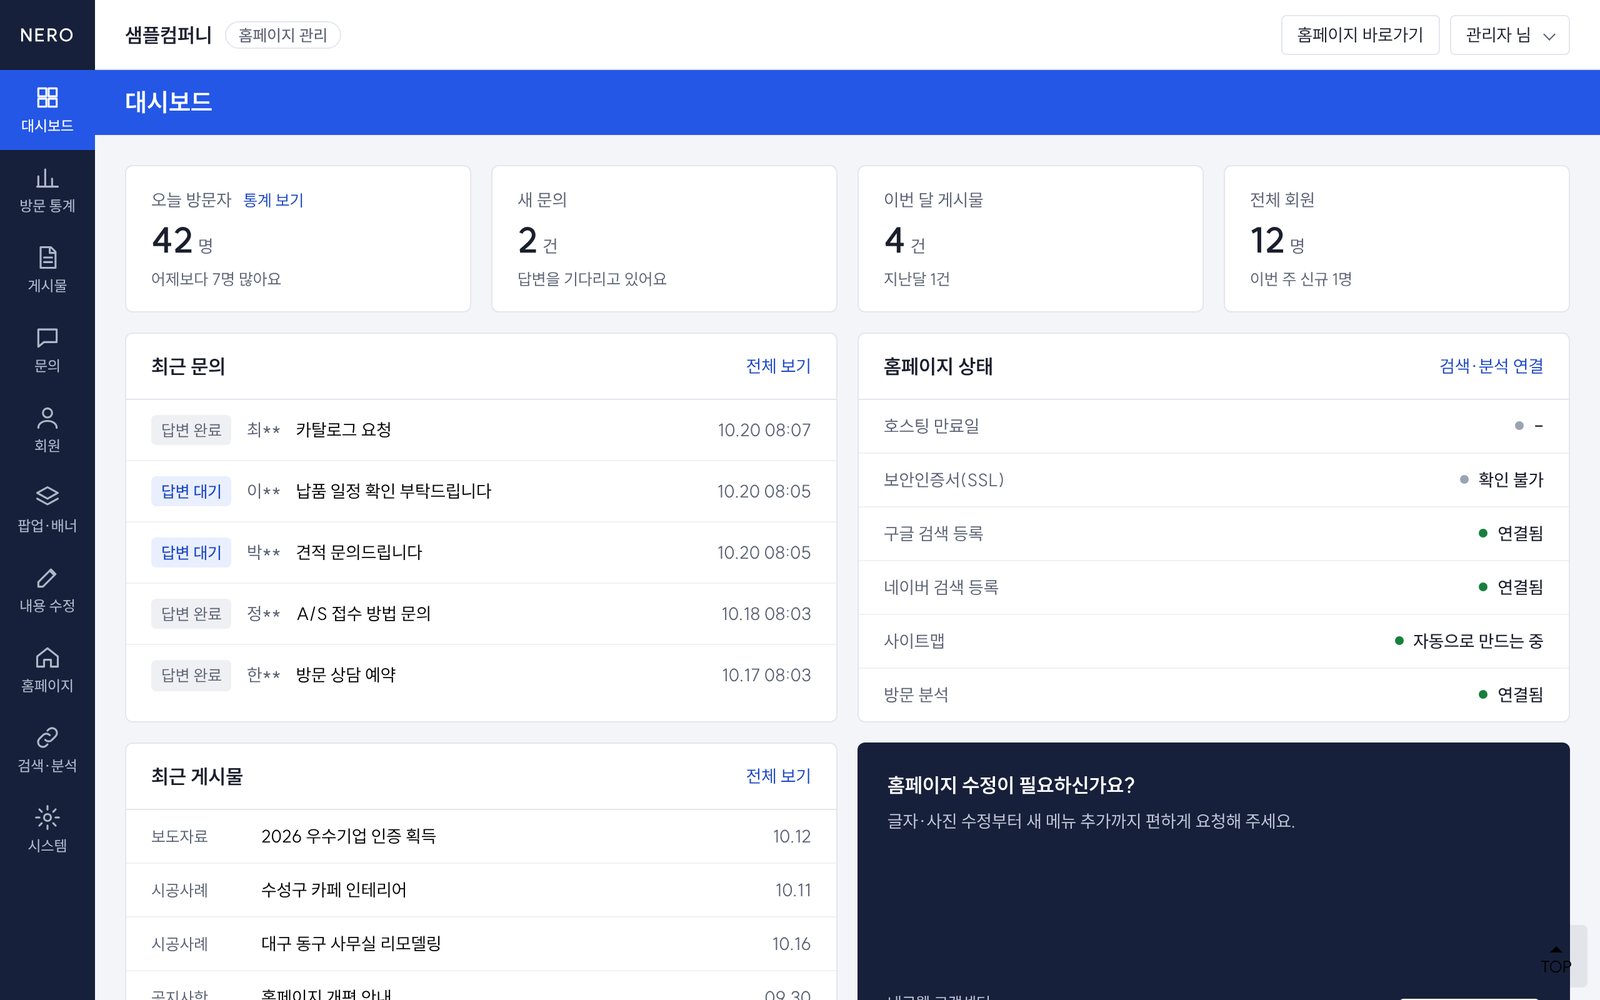Click 구글 검색 등록 status row
Image resolution: width=1600 pixels, height=1000 pixels.
pyautogui.click(x=1214, y=534)
